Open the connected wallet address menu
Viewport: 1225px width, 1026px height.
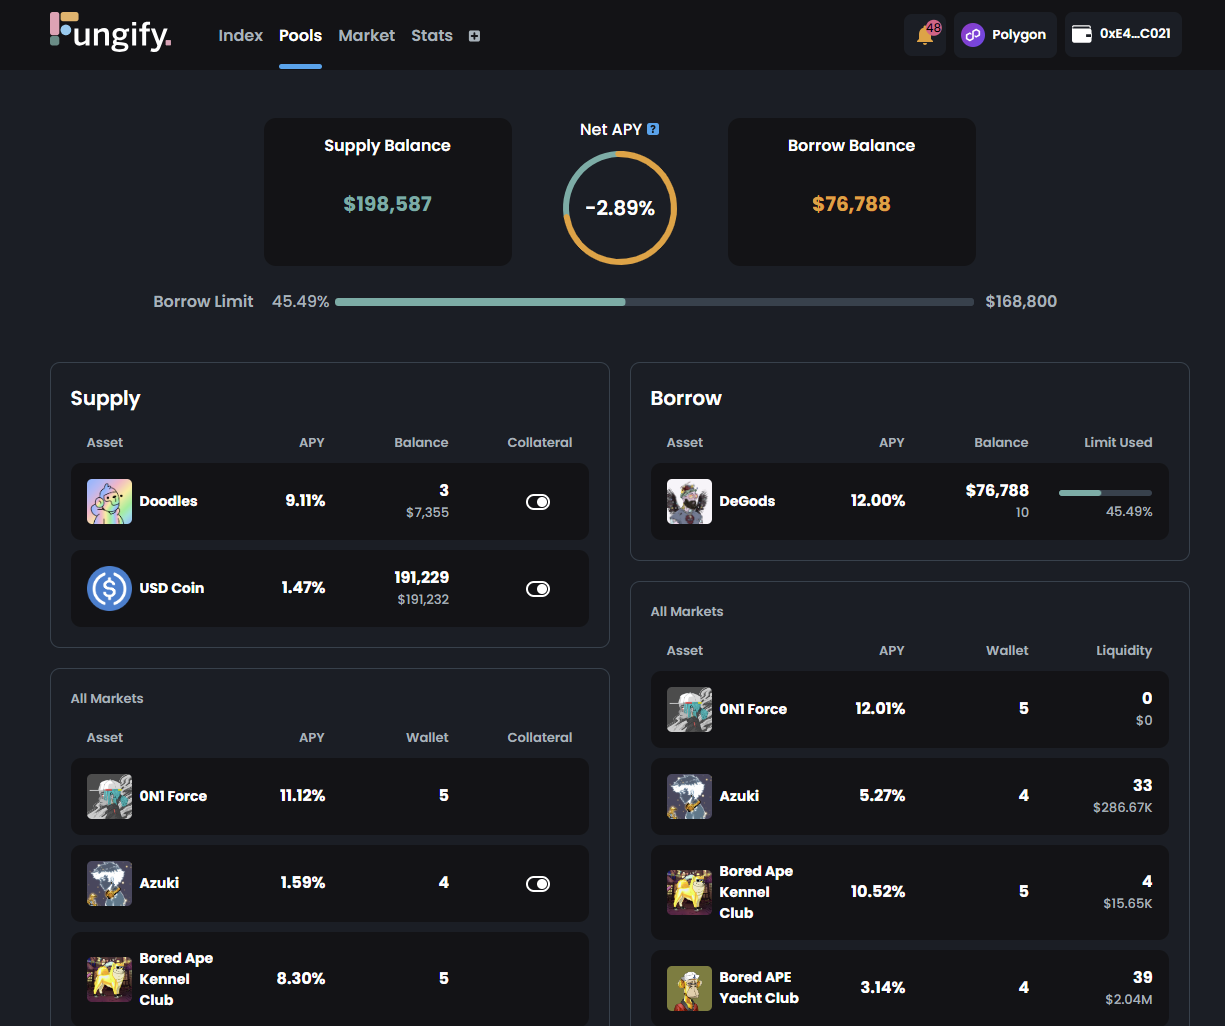pos(1123,33)
